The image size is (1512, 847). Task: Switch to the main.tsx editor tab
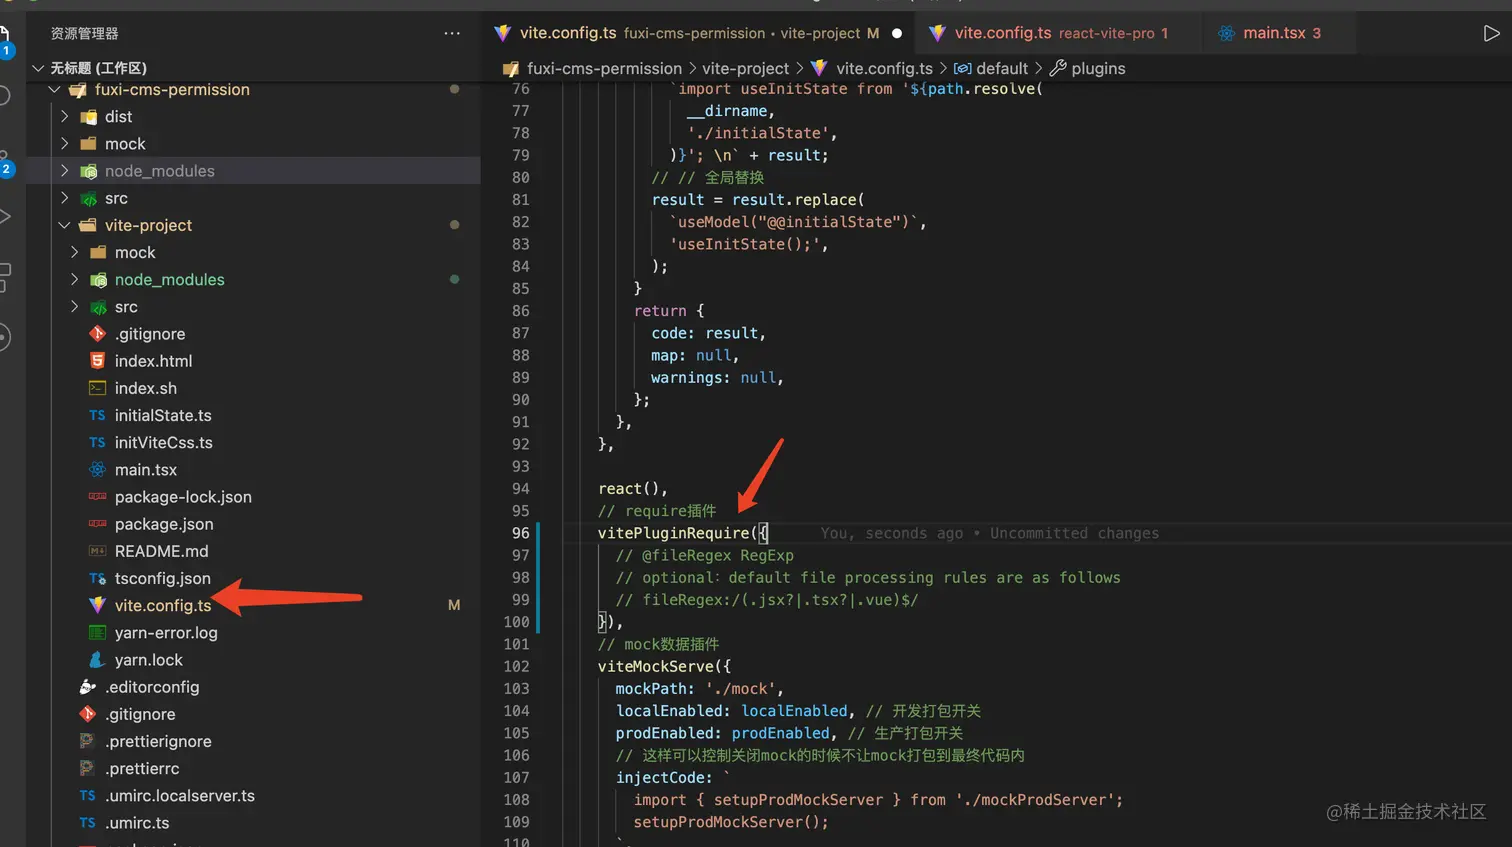pos(1278,33)
